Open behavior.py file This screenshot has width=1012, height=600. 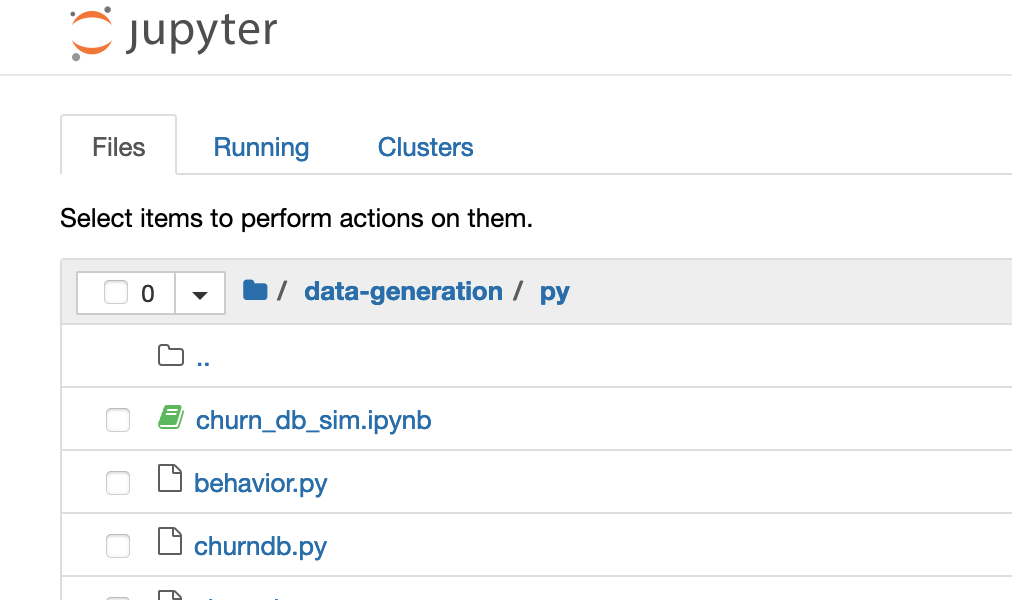pos(261,483)
